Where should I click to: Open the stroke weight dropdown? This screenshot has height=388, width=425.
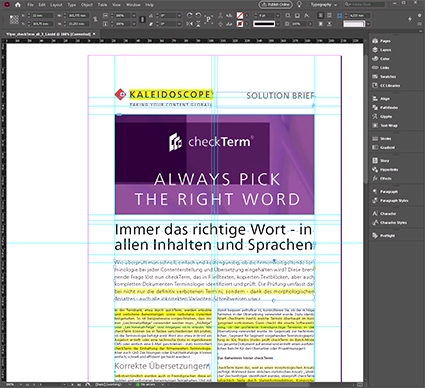(278, 16)
